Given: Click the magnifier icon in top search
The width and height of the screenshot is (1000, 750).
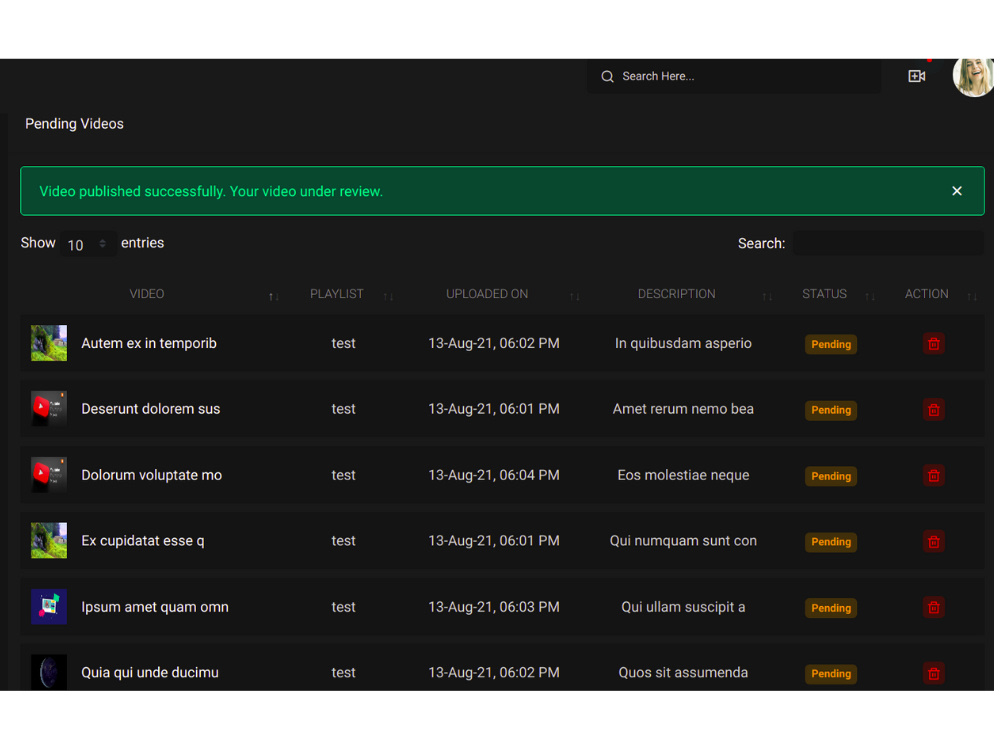Looking at the screenshot, I should pyautogui.click(x=607, y=77).
